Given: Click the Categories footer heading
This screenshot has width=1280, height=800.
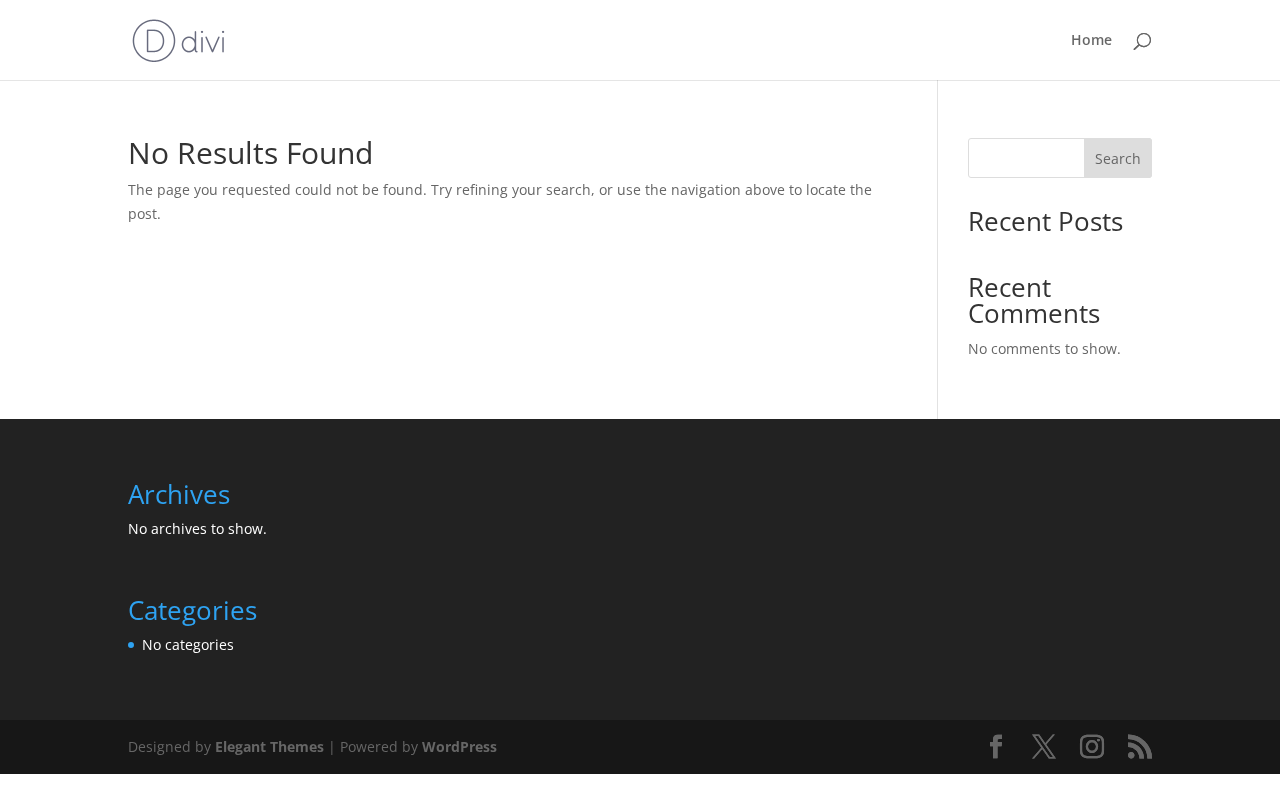Looking at the screenshot, I should coord(192,611).
